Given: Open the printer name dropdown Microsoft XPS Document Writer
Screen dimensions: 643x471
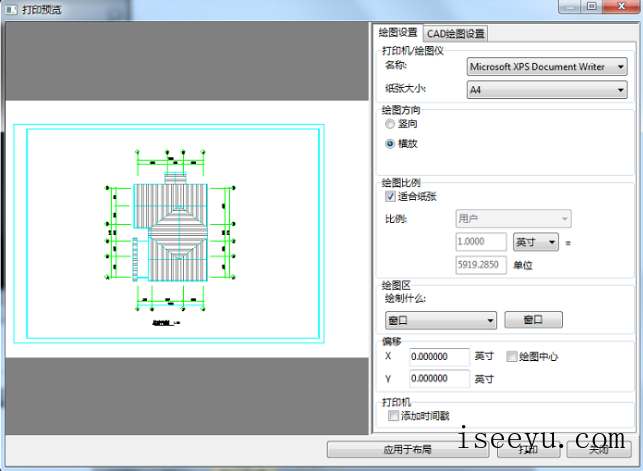Looking at the screenshot, I should (547, 66).
